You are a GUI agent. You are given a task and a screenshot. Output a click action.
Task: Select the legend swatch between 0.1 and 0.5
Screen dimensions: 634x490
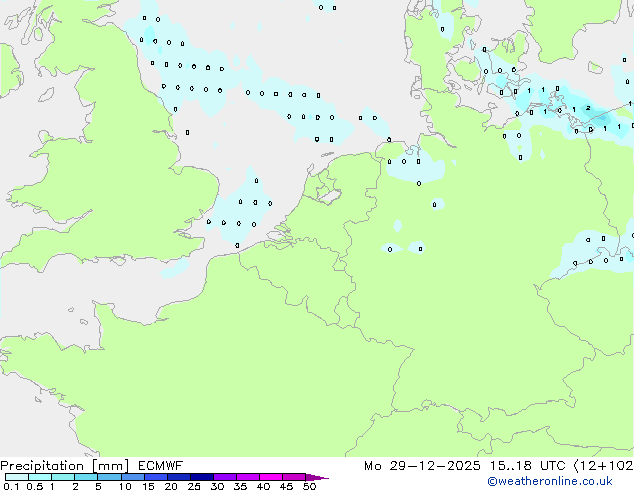click(x=17, y=477)
